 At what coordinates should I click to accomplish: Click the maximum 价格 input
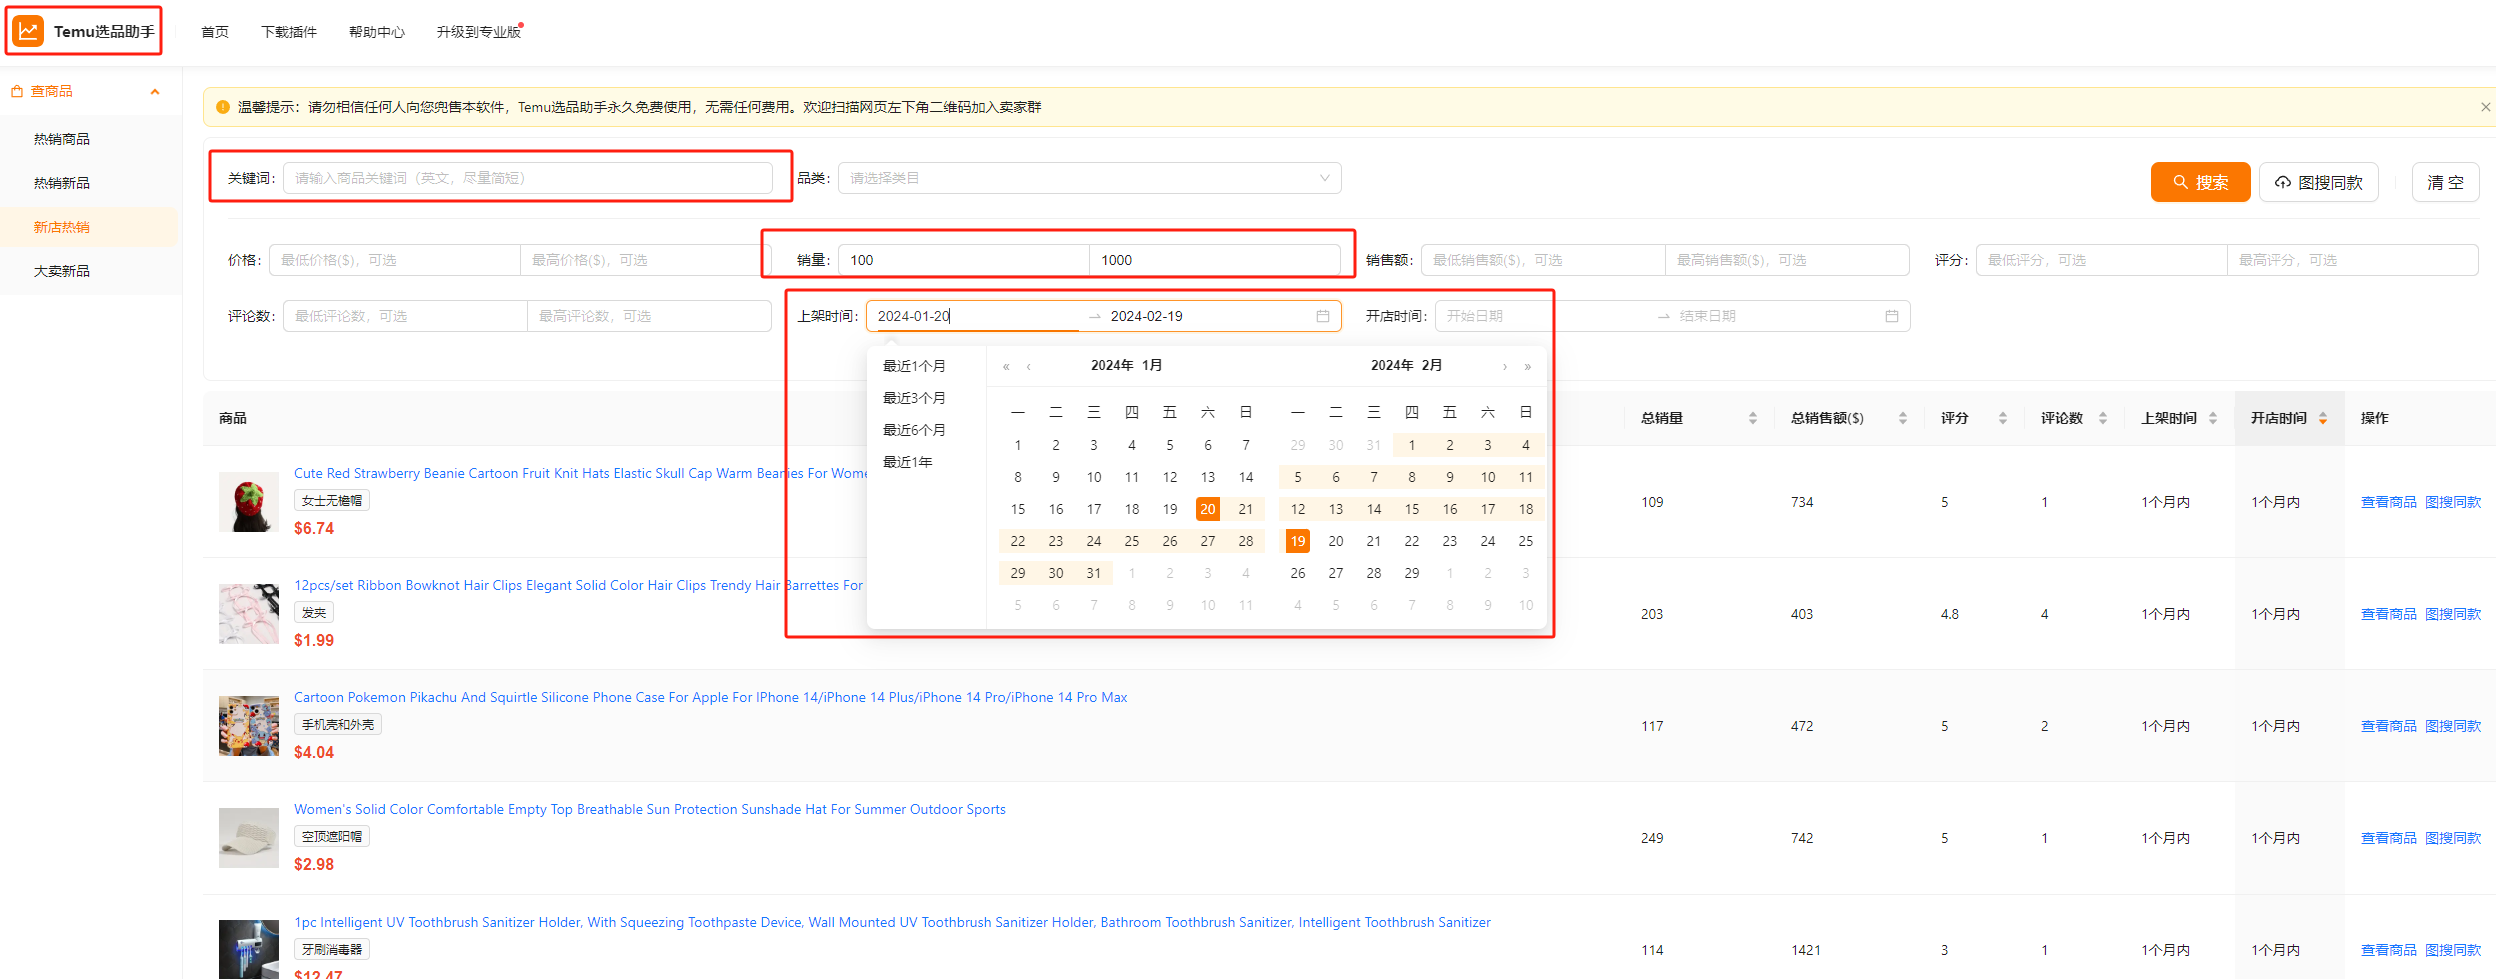pos(645,260)
